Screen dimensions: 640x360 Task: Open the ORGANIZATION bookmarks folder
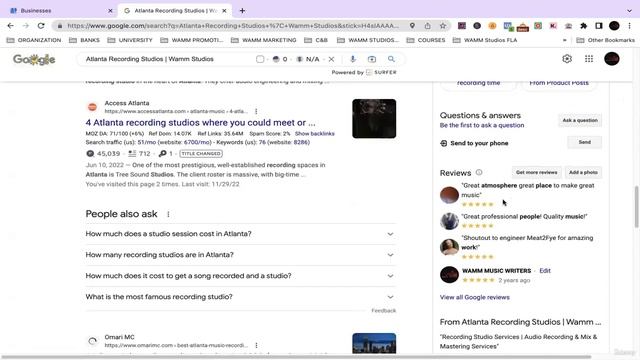tap(34, 40)
